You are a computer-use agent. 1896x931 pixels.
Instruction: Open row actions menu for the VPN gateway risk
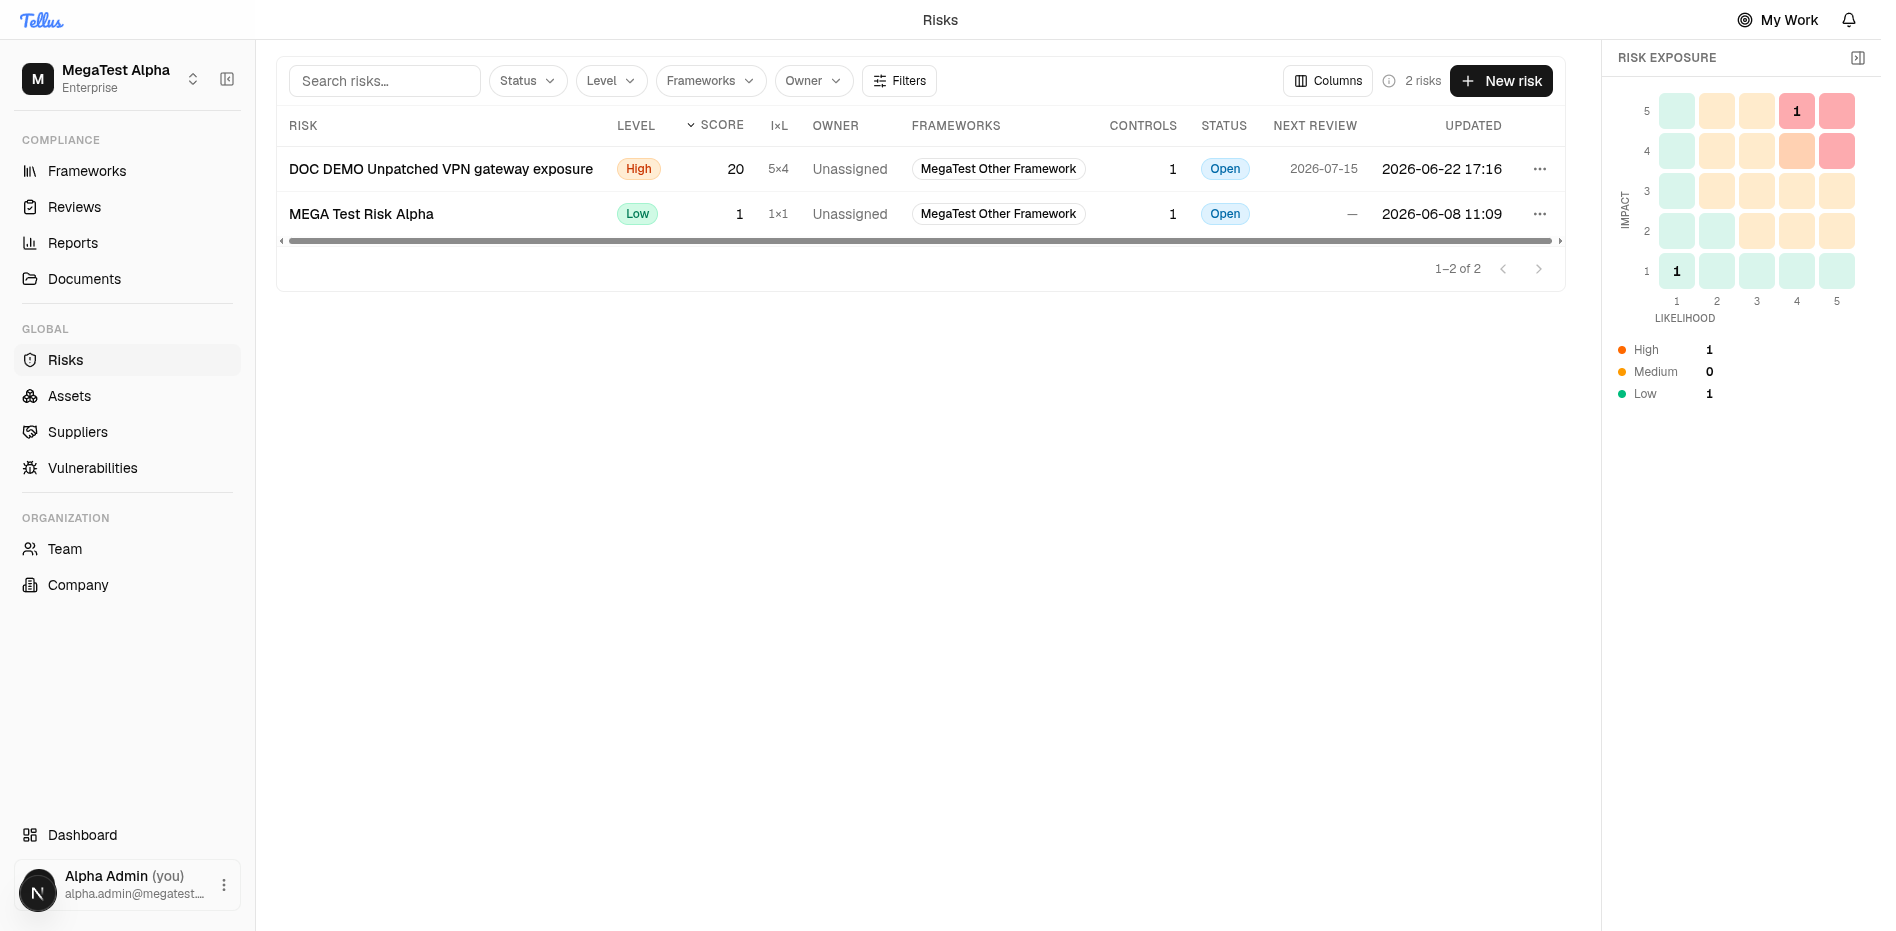[x=1540, y=169]
